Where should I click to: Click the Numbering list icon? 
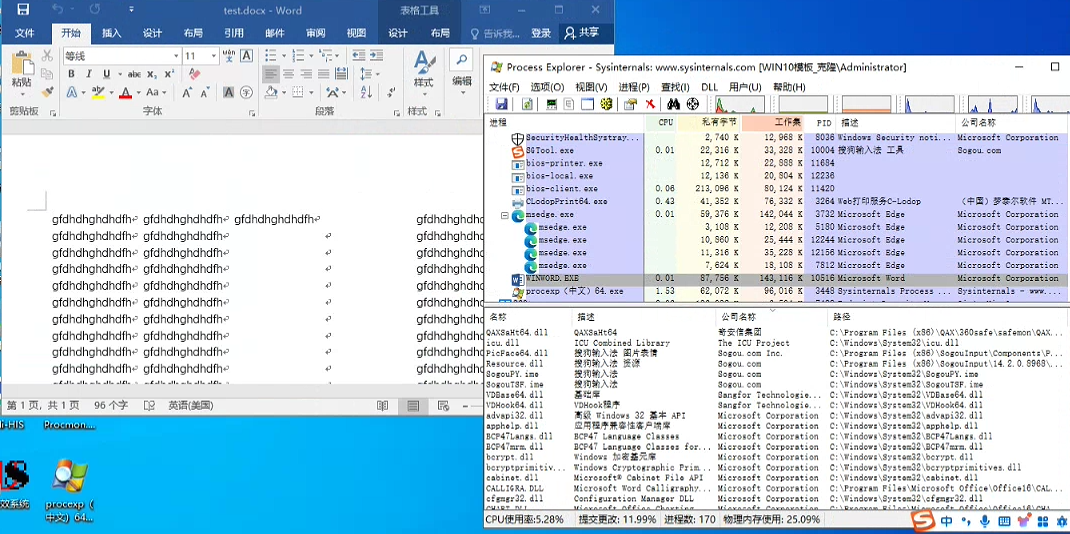click(298, 55)
